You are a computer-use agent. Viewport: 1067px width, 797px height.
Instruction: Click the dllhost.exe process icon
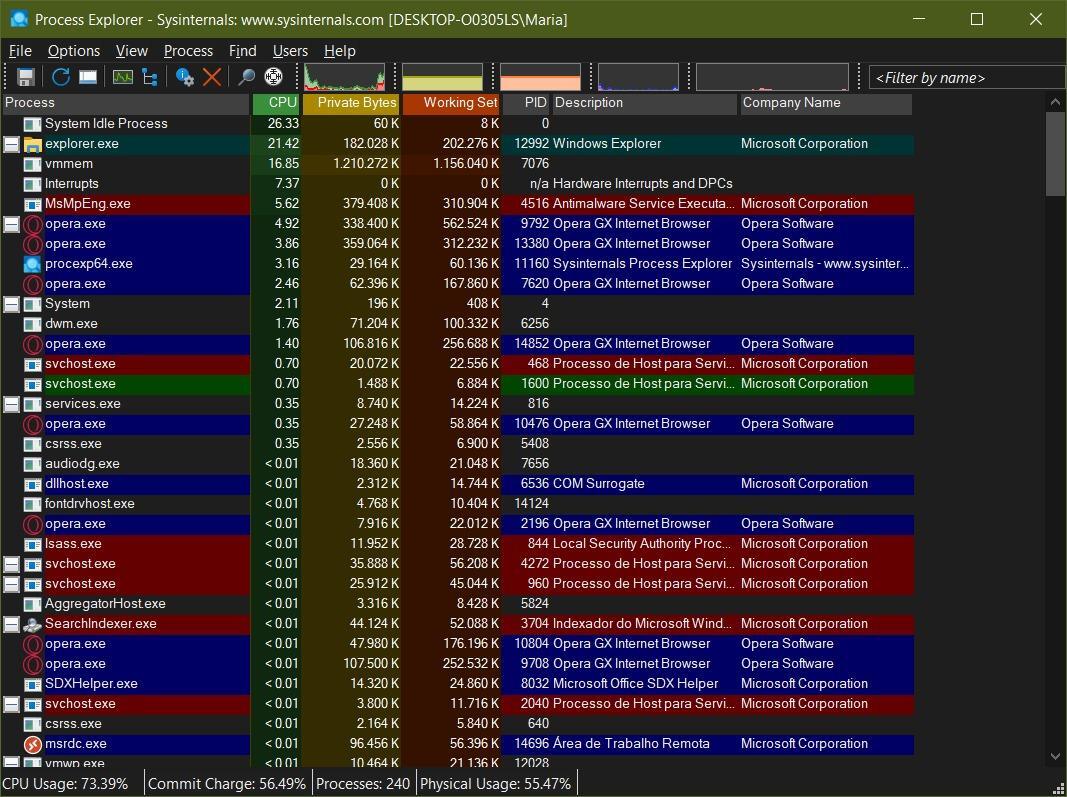32,484
